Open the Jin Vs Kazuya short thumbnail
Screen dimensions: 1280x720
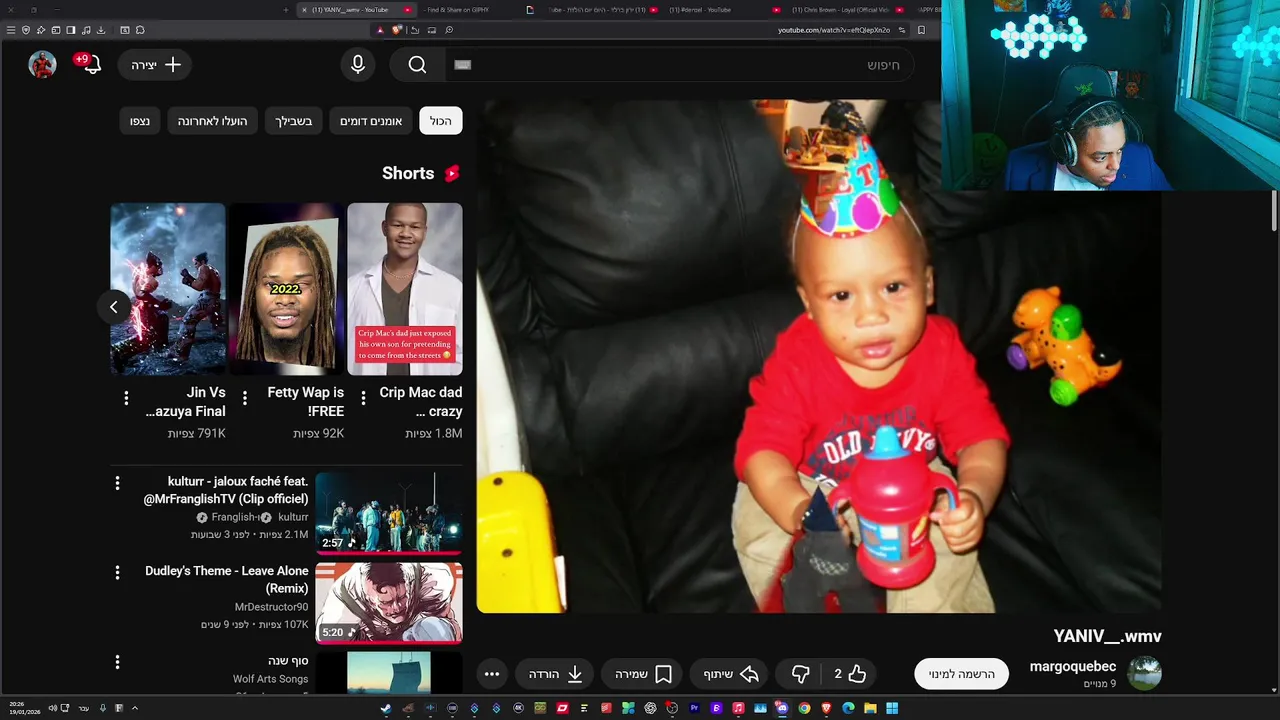pyautogui.click(x=168, y=289)
